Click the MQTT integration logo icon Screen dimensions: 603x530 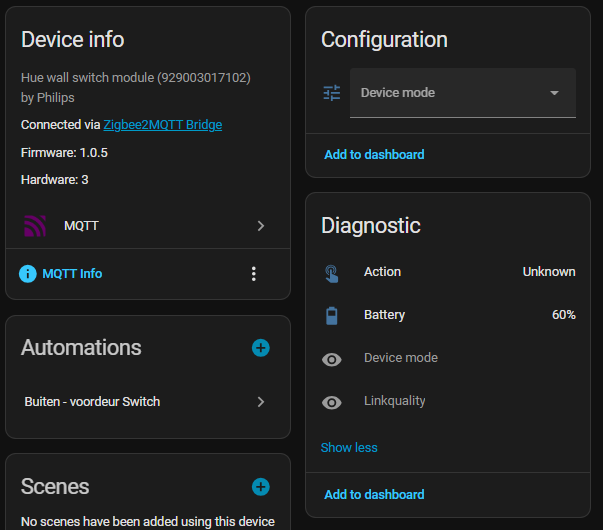pos(35,226)
